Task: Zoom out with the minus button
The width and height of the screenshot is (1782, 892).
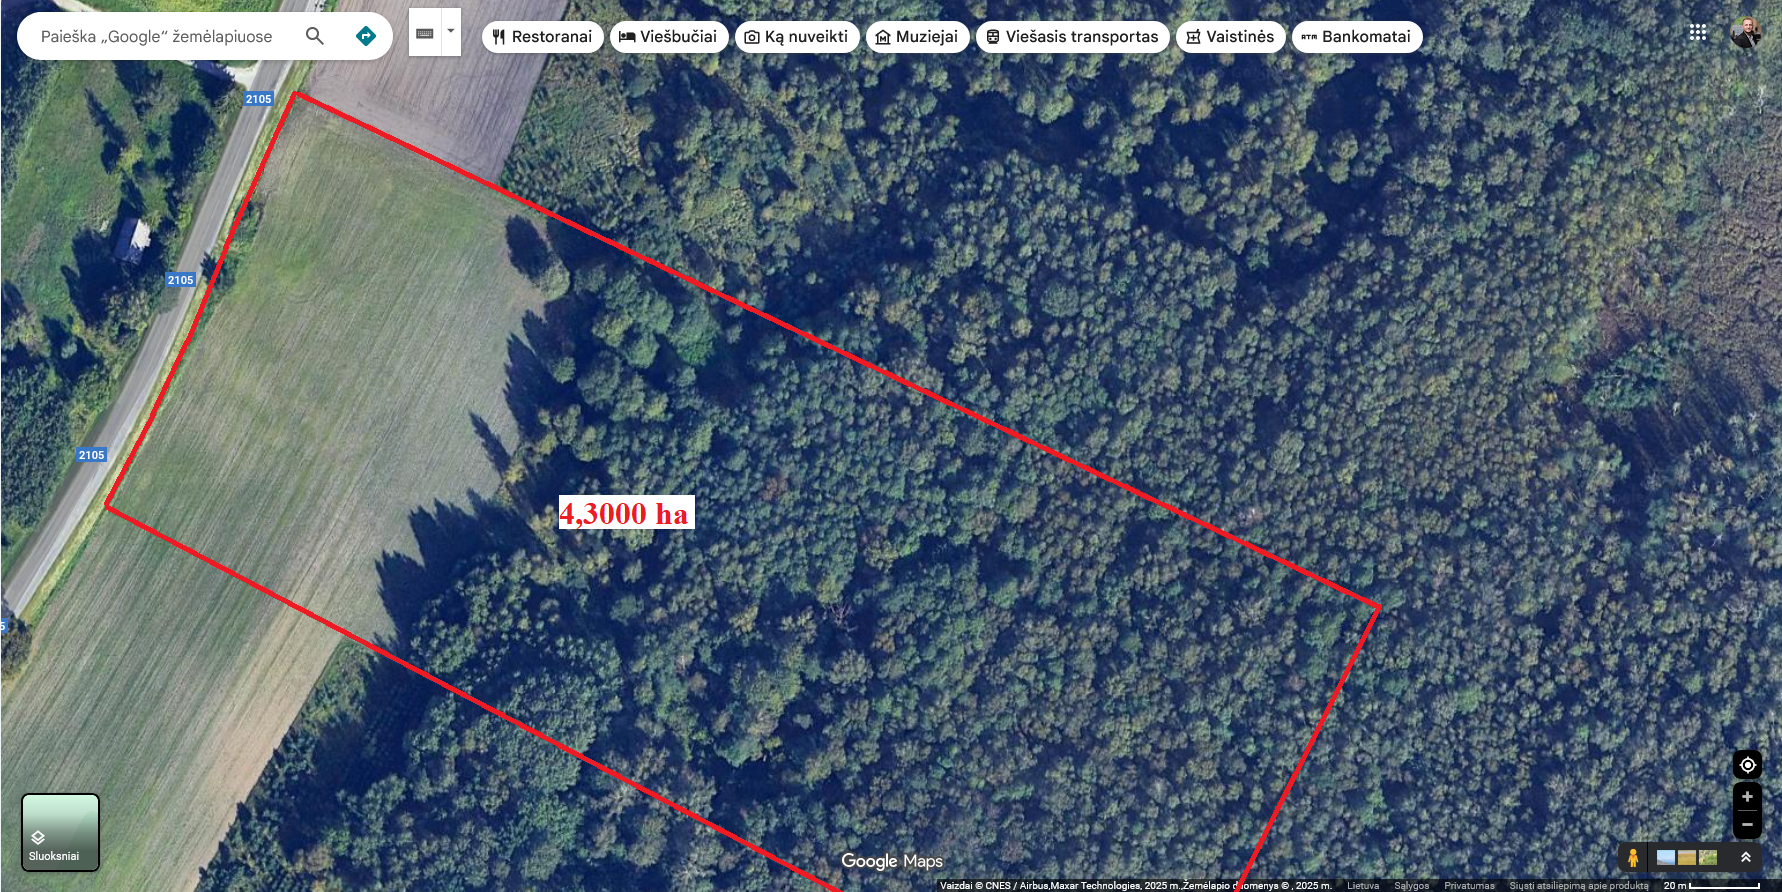Action: 1747,825
